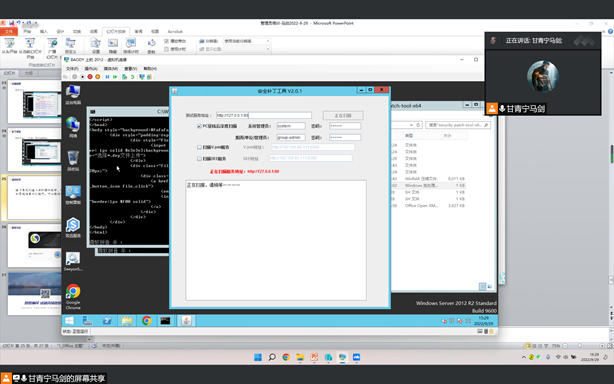Click Windows 11 Start button on host taskbar
The width and height of the screenshot is (614, 384).
pos(258,357)
